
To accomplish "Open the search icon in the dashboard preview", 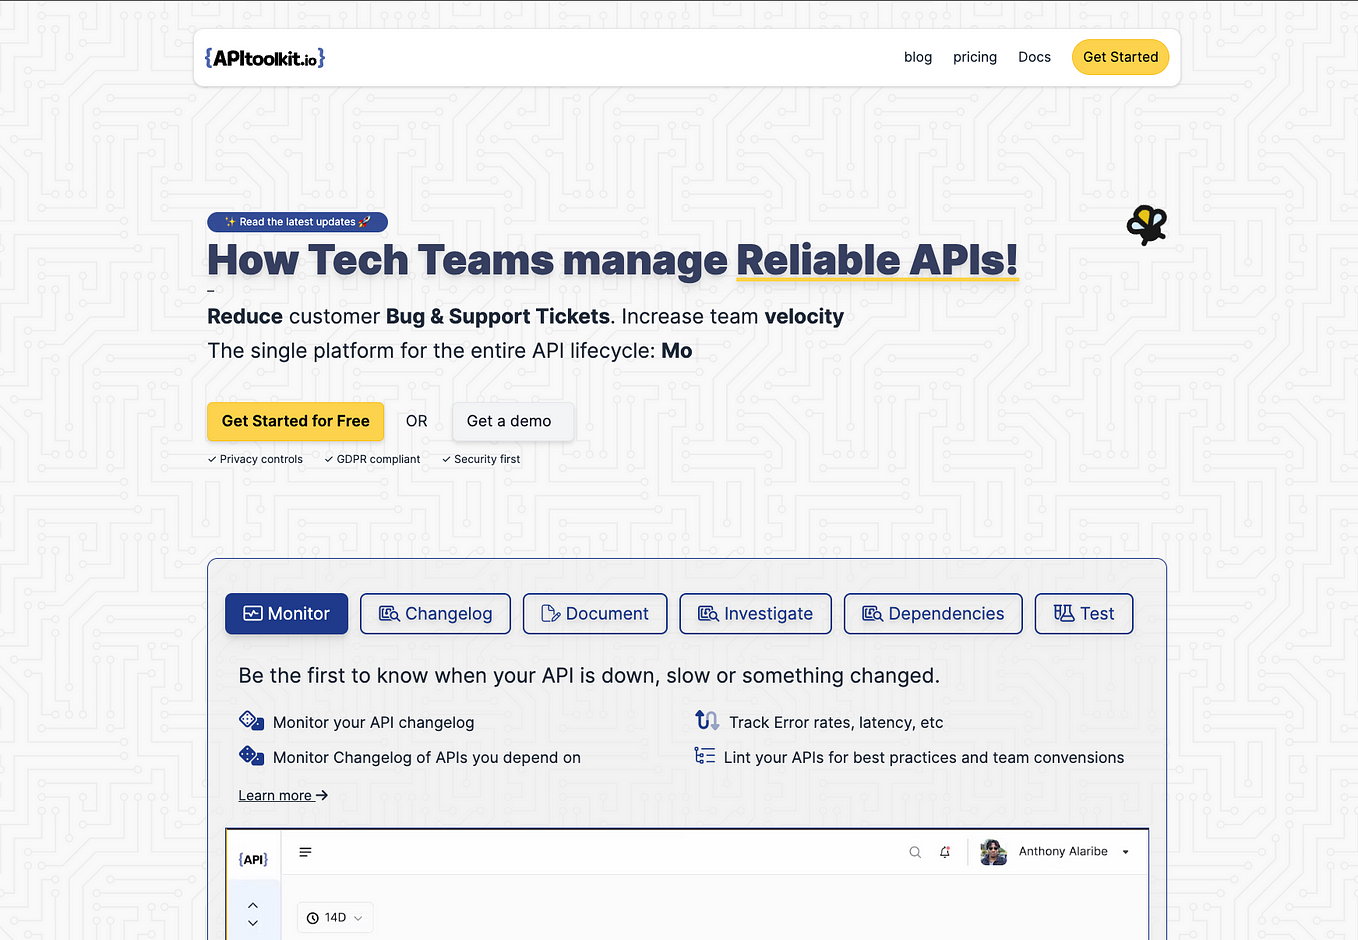I will [915, 852].
